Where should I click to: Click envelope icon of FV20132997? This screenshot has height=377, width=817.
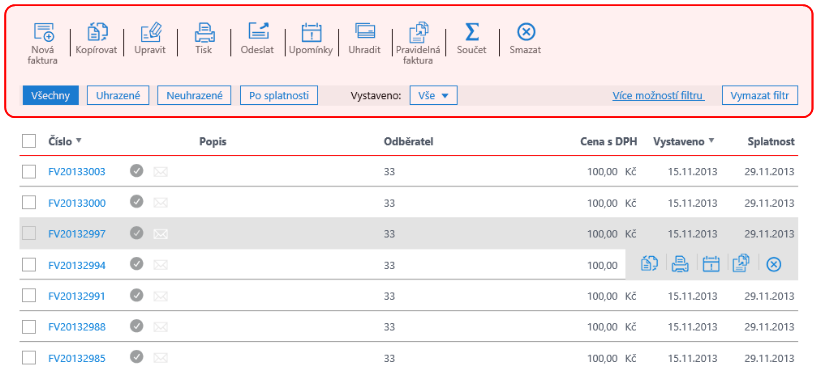tap(160, 234)
